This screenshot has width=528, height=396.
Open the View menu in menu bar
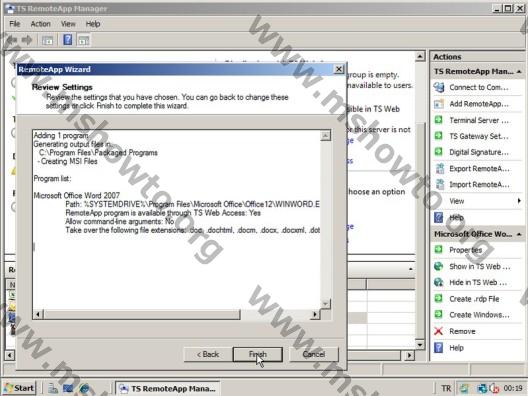point(68,24)
